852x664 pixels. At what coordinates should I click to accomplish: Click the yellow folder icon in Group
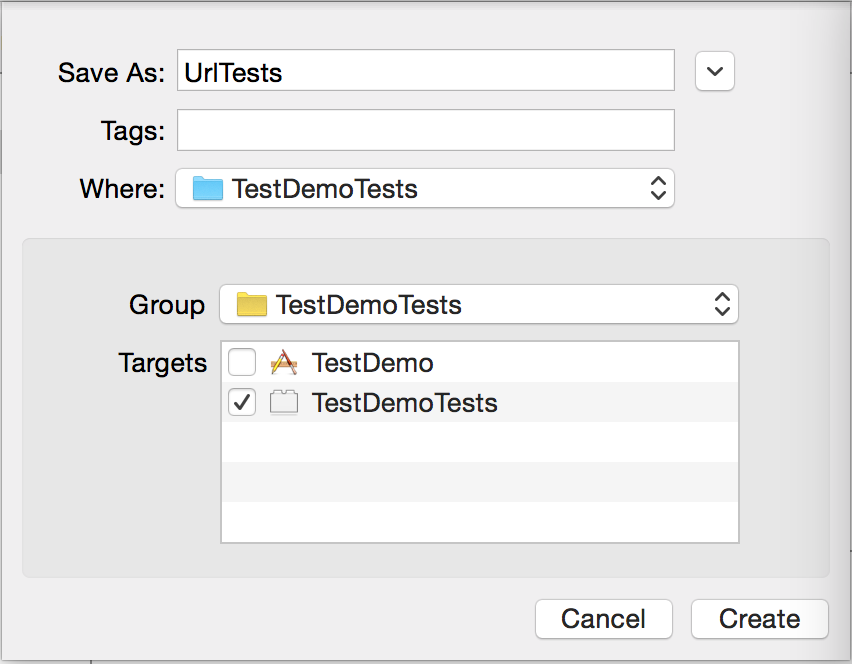coord(251,305)
